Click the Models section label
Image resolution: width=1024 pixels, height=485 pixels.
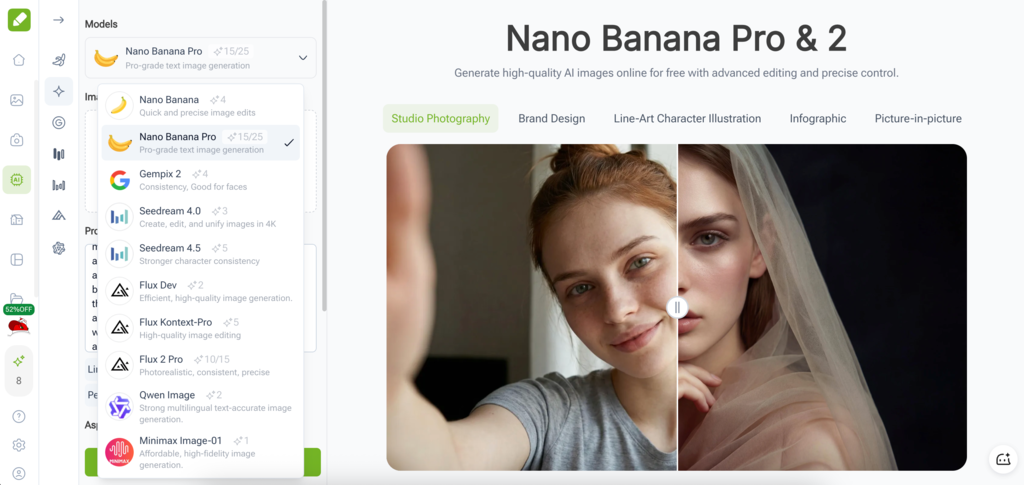tap(101, 24)
